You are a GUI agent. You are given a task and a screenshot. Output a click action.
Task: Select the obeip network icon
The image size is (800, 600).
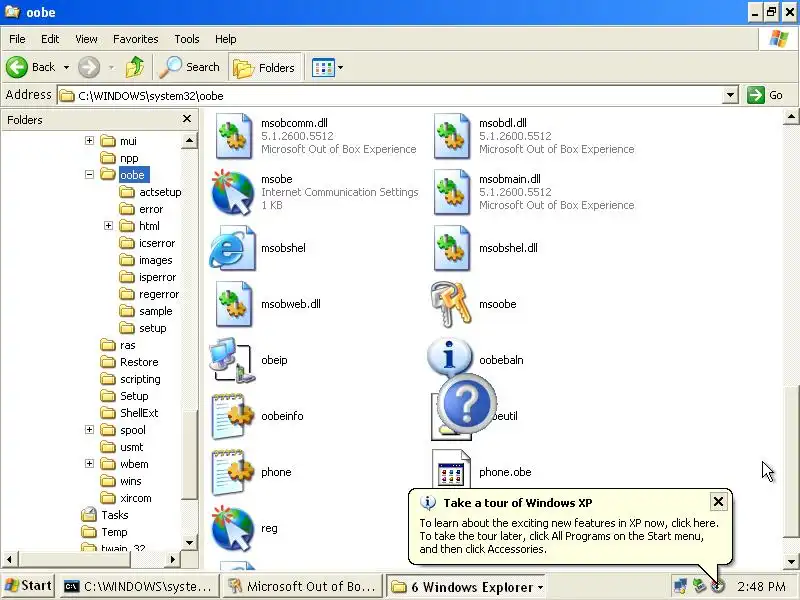point(232,360)
